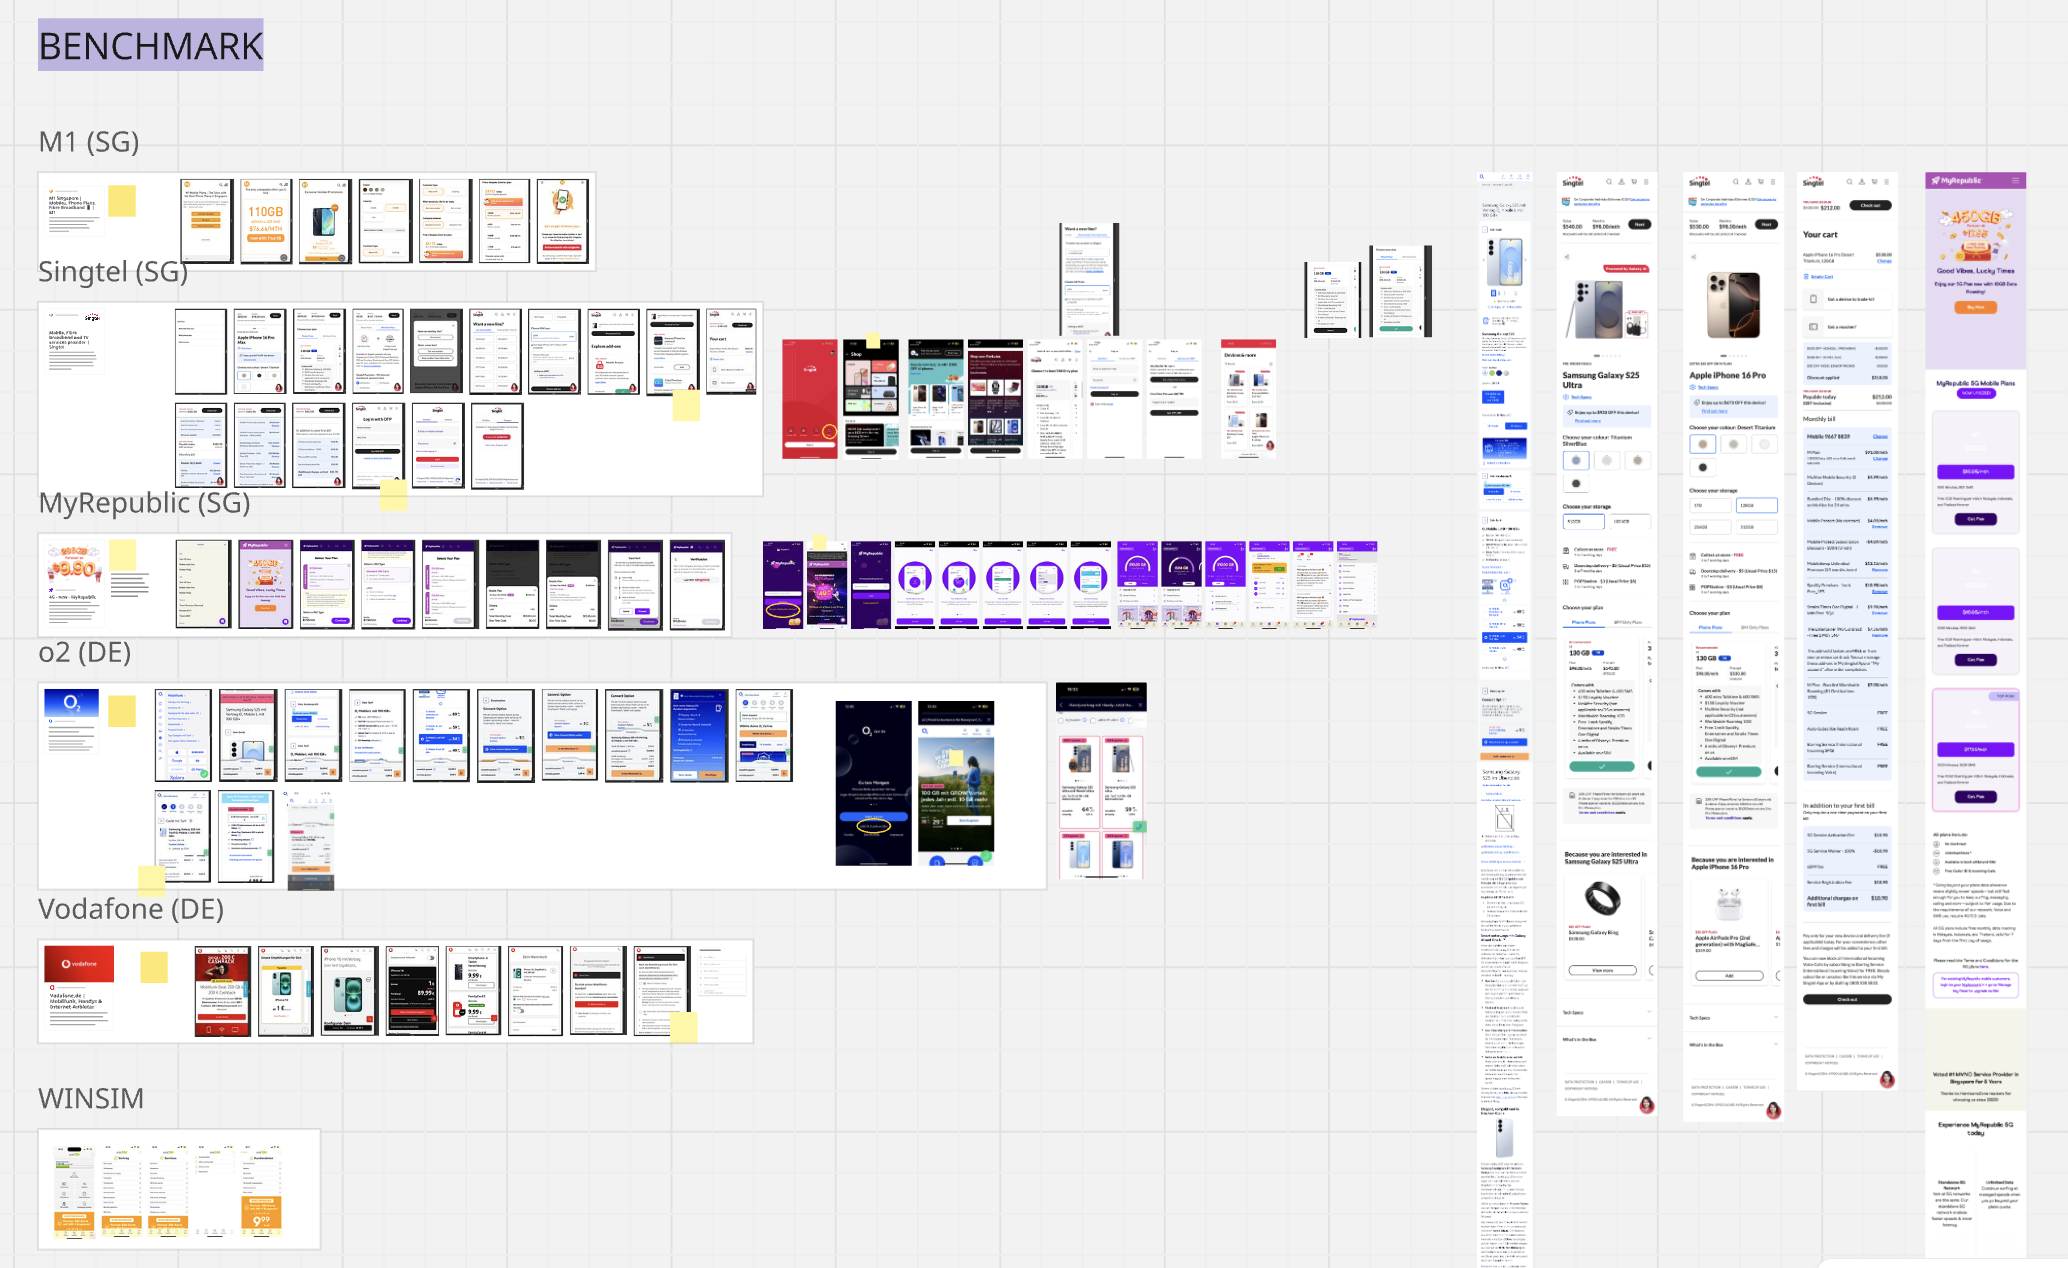Select highlighted 130 GB plan checkmark on Galaxy page

tap(1602, 767)
